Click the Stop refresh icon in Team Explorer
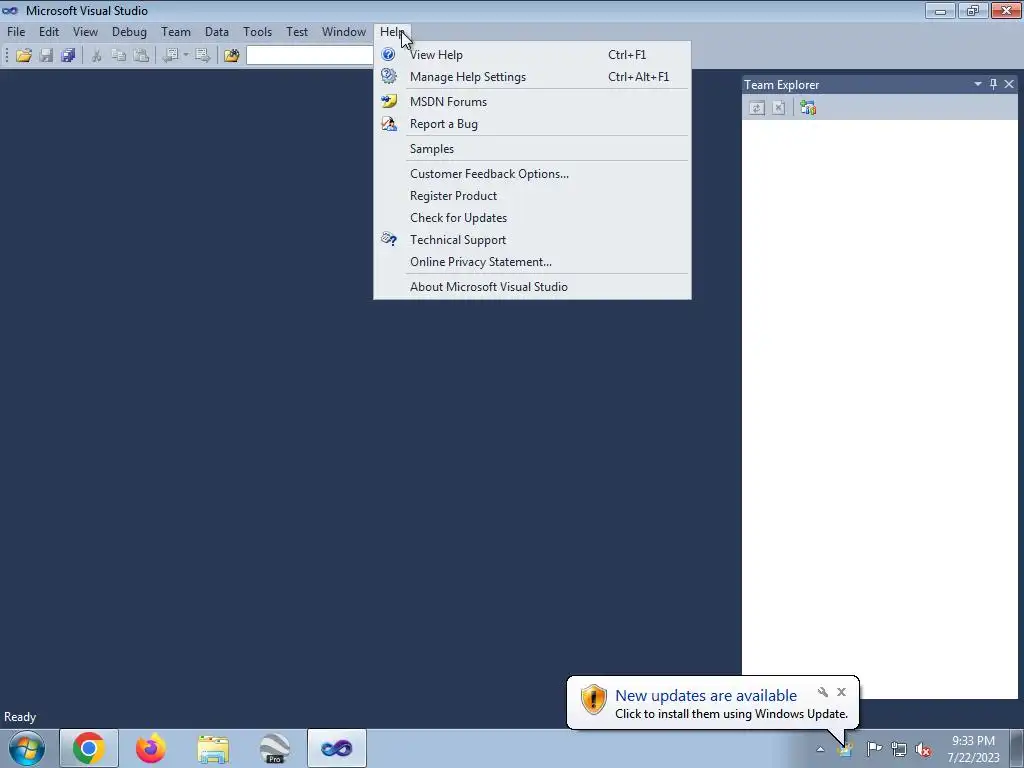The height and width of the screenshot is (768, 1024). (x=778, y=108)
